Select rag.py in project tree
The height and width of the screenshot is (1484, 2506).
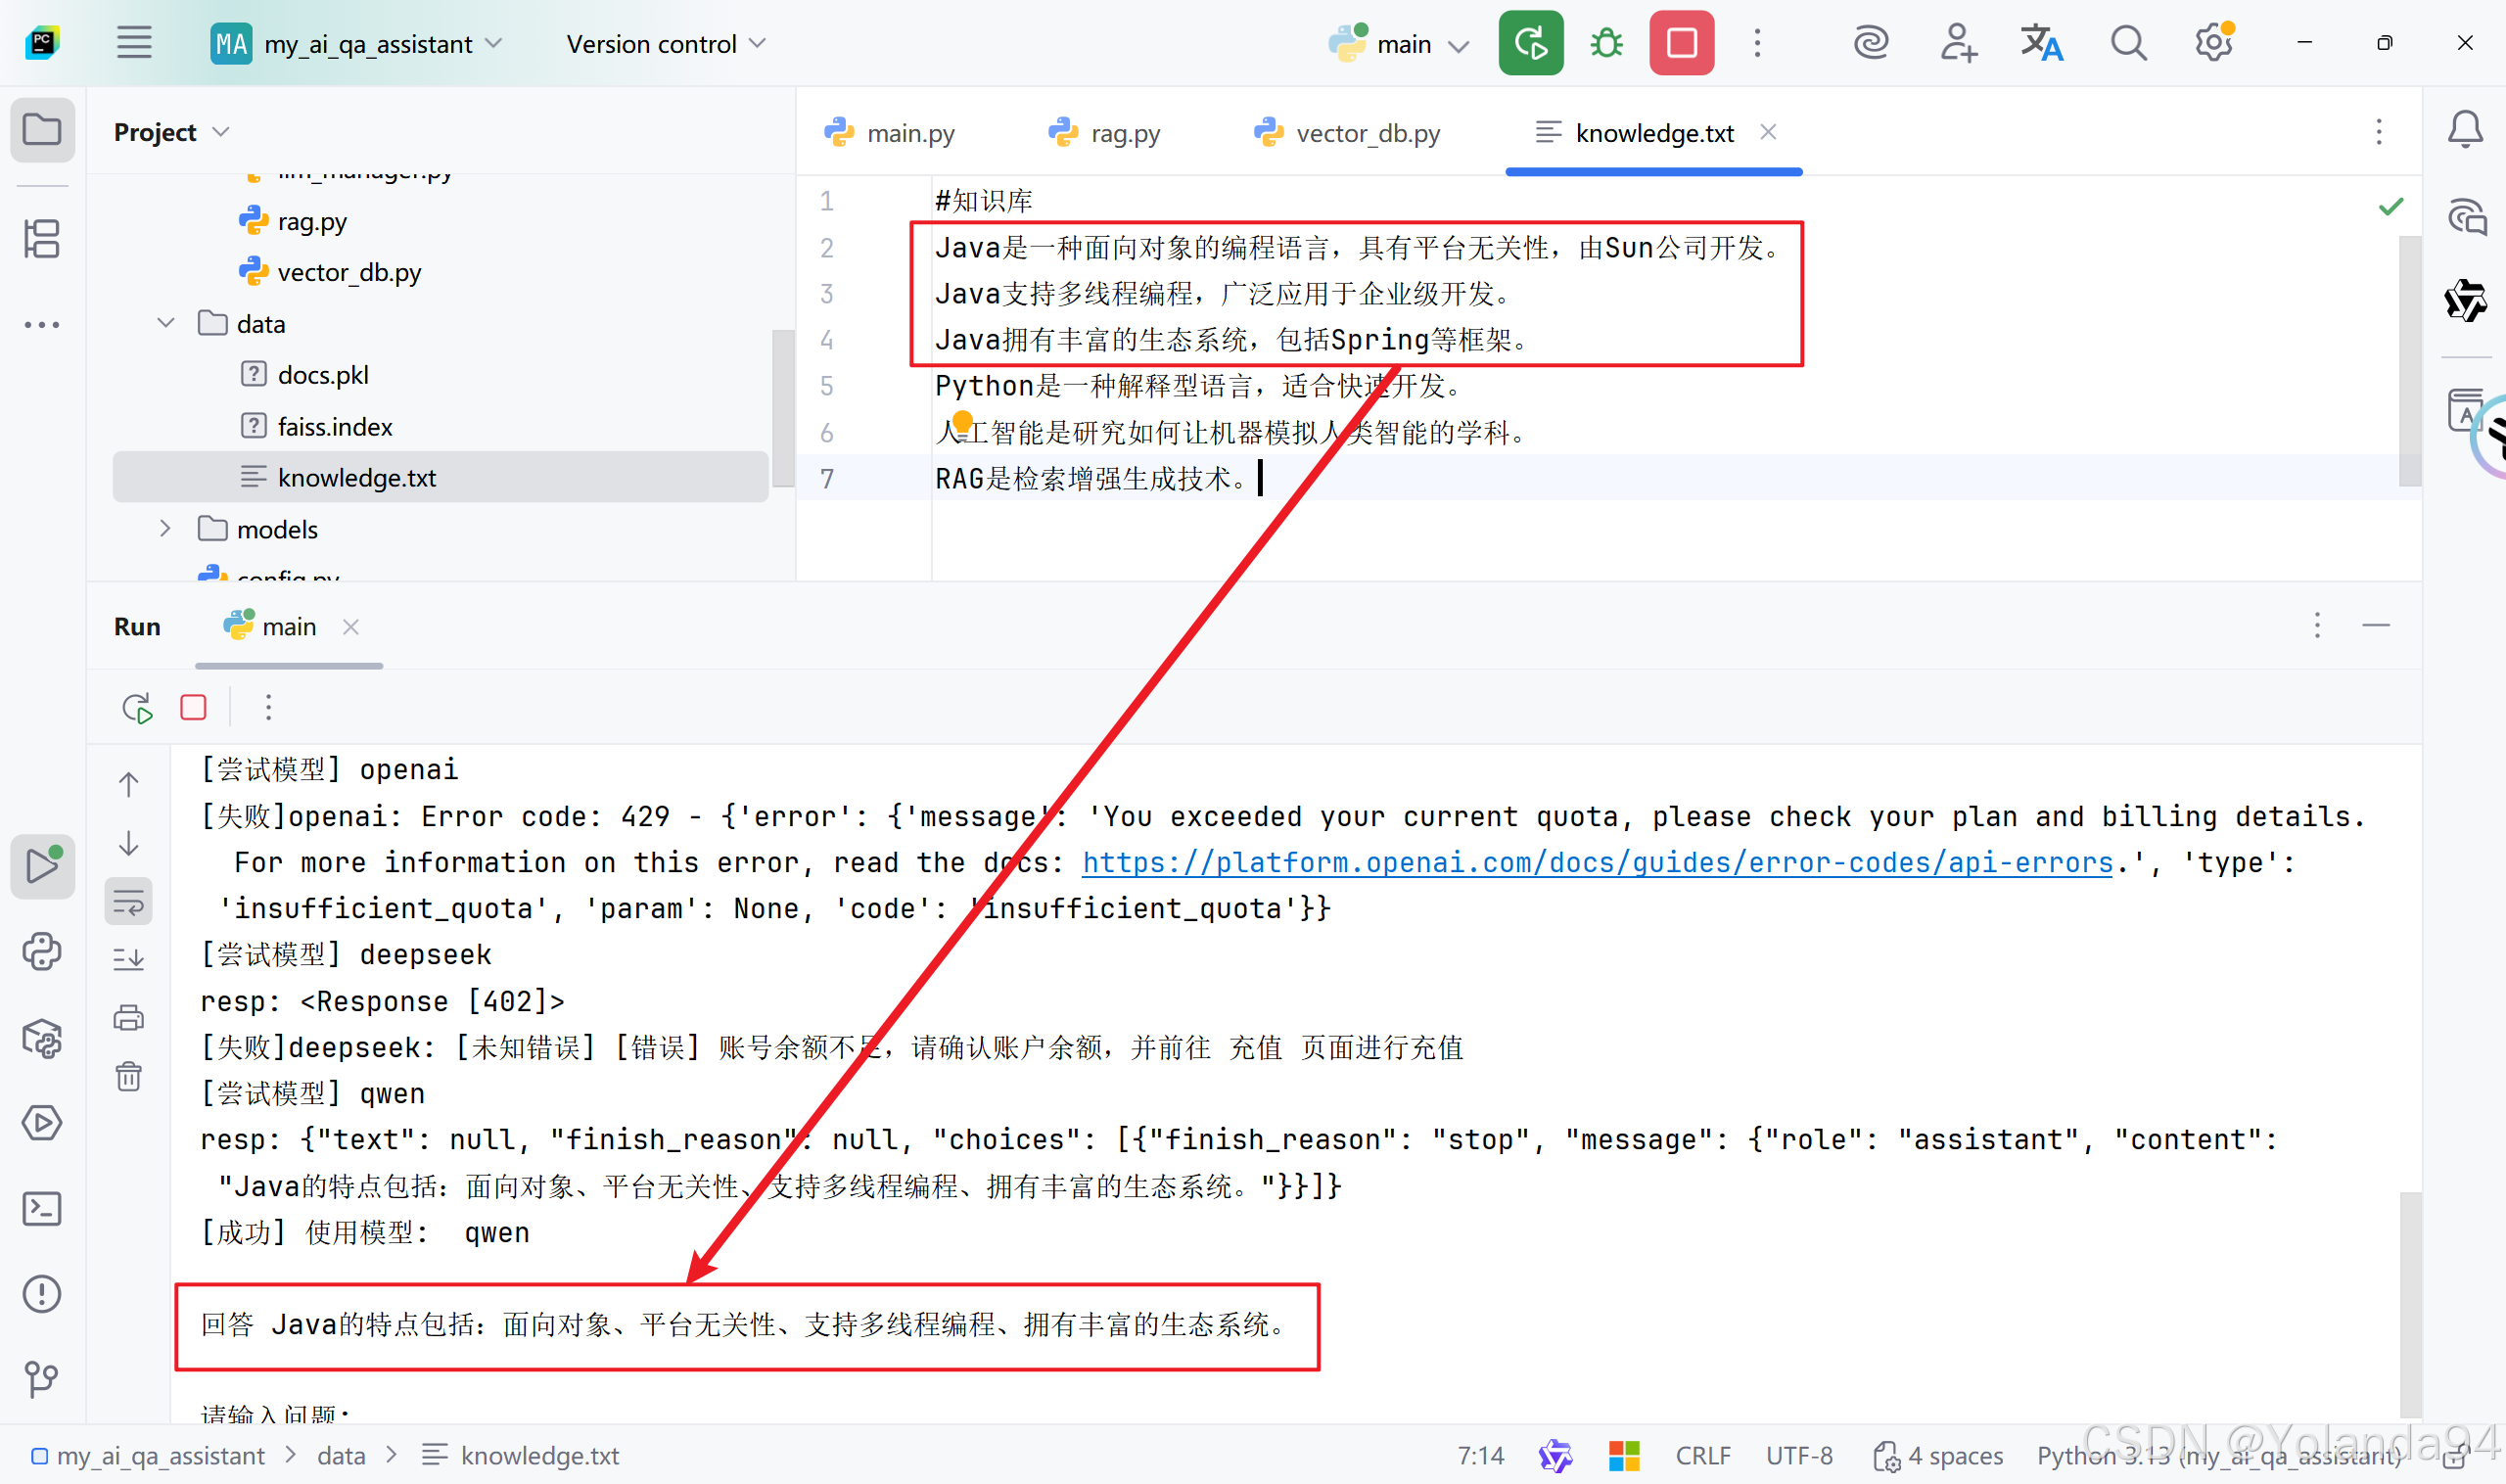point(312,221)
